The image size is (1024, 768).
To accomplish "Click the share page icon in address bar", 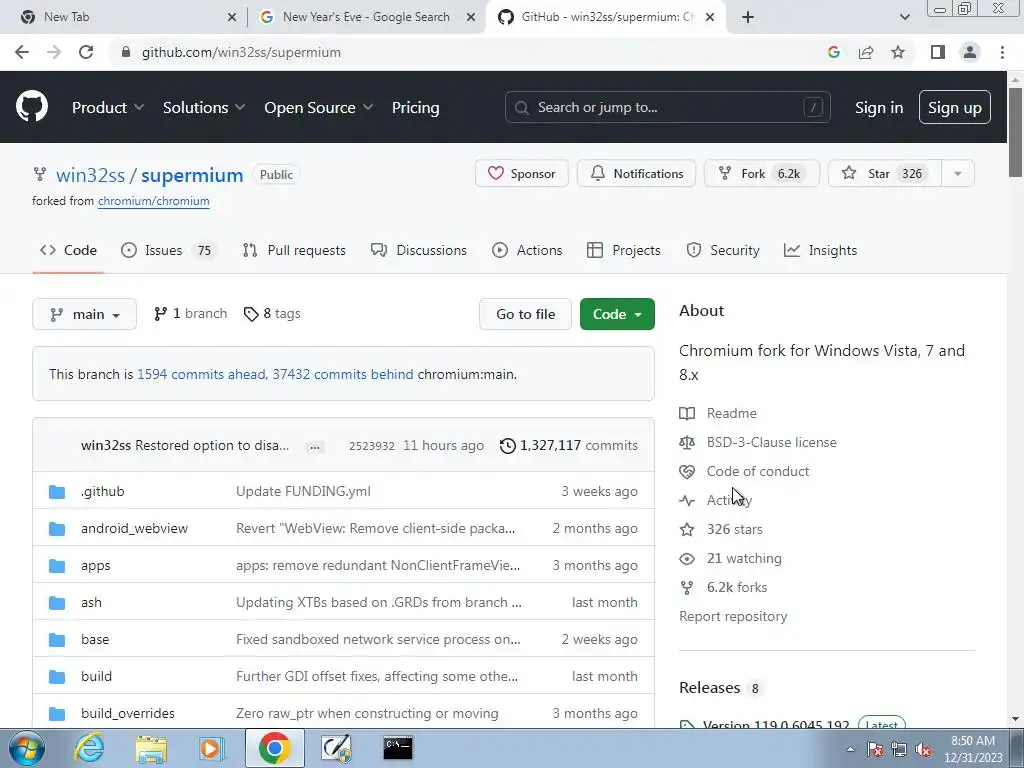I will 866,52.
